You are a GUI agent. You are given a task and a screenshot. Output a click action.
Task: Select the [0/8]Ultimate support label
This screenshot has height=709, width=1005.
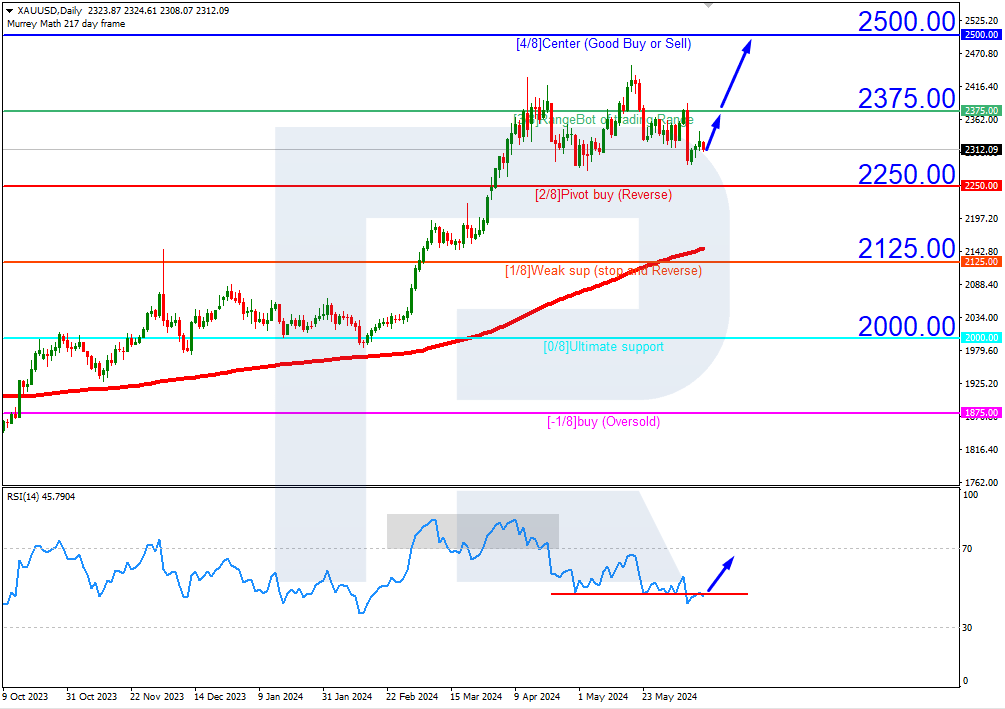pos(602,346)
